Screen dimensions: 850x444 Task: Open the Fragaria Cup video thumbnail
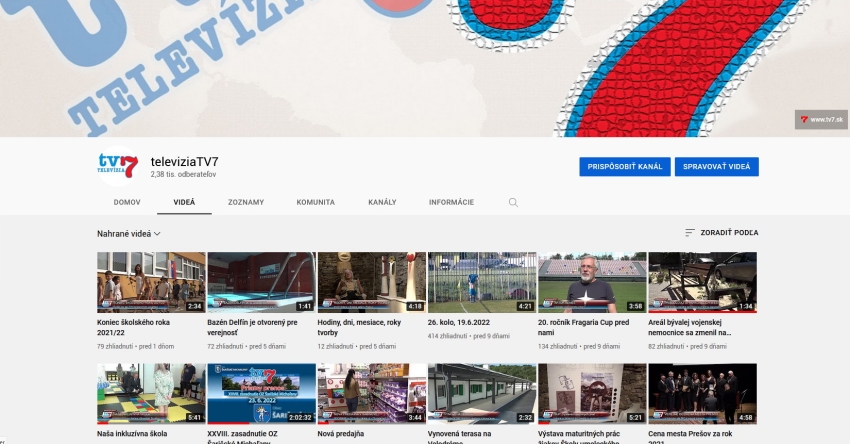[593, 282]
